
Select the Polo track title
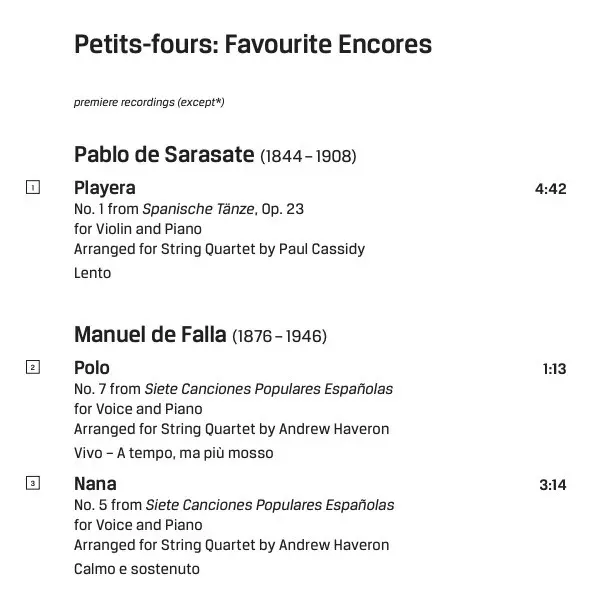pyautogui.click(x=92, y=368)
